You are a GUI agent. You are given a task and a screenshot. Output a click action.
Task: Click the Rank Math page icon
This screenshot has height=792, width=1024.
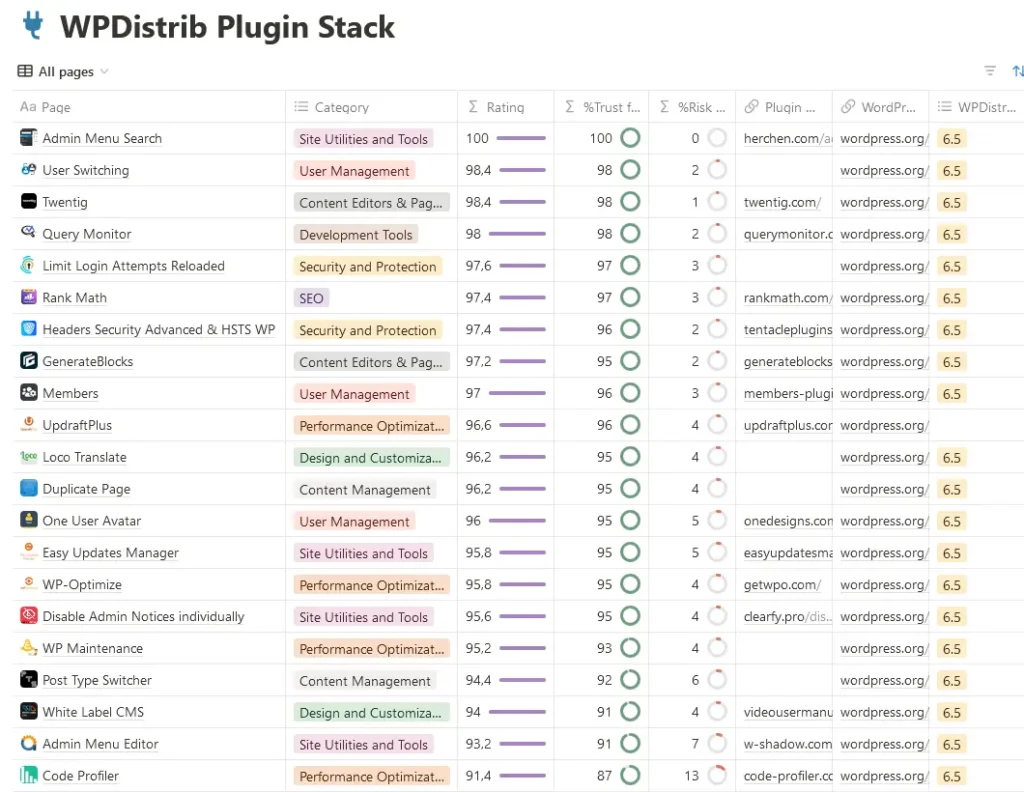tap(29, 297)
